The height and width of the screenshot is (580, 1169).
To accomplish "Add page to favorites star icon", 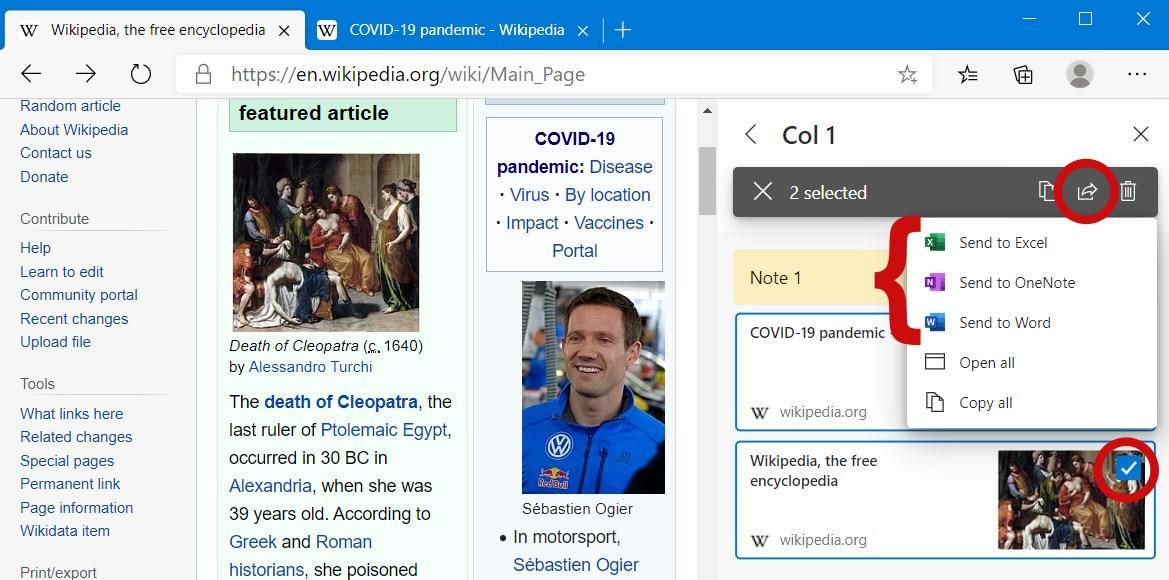I will click(907, 74).
